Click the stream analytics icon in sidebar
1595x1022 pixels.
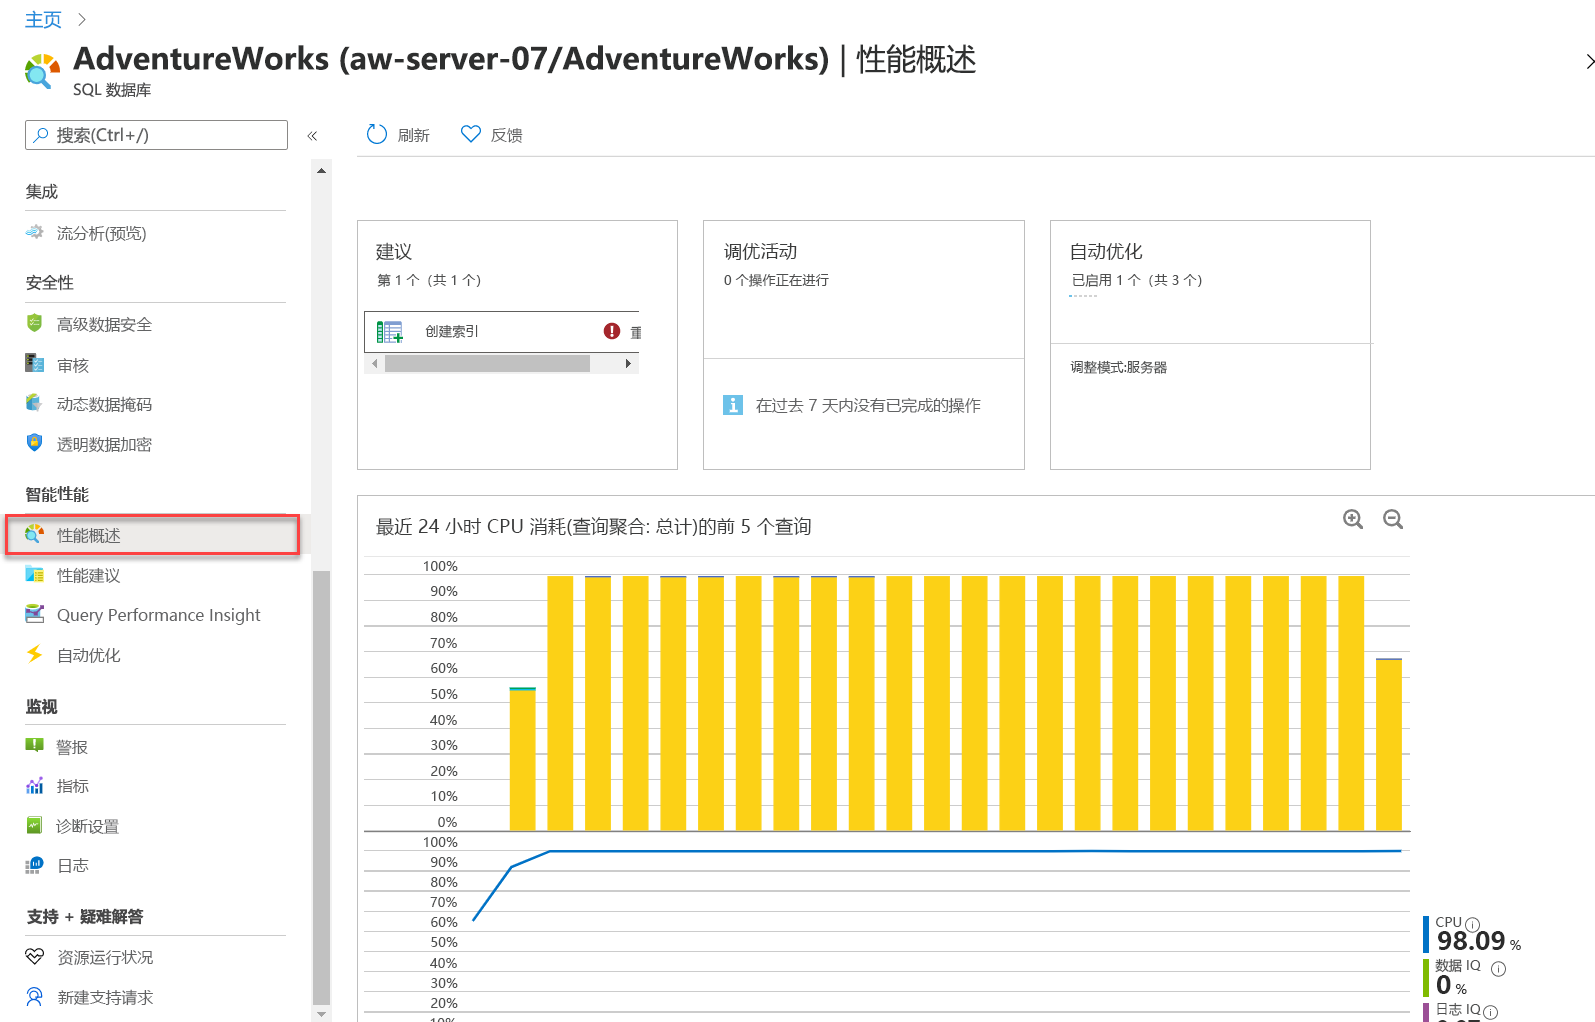35,232
